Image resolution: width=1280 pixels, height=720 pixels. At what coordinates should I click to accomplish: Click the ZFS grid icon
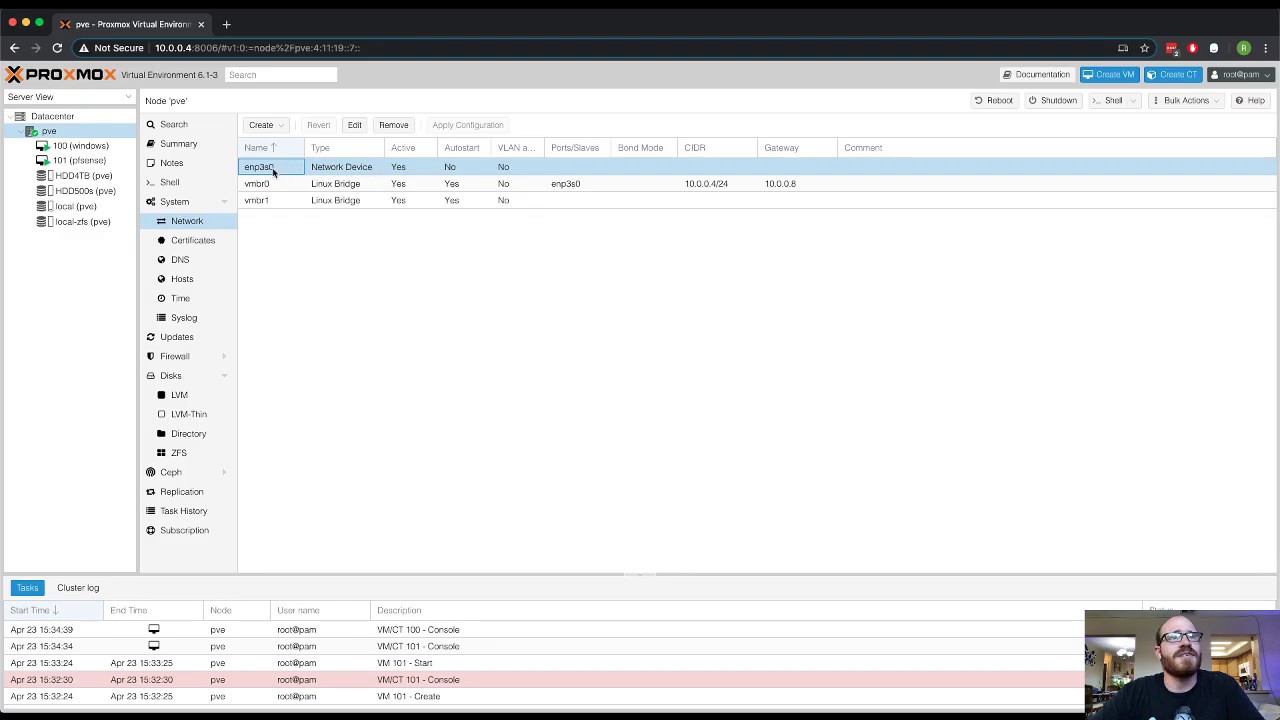(x=161, y=453)
